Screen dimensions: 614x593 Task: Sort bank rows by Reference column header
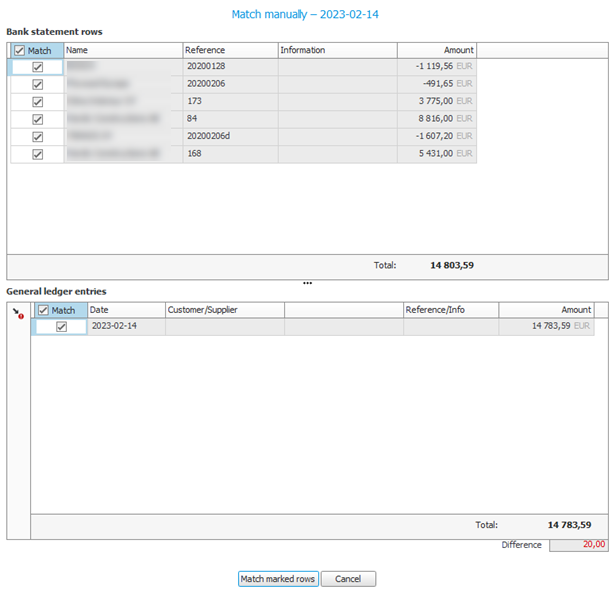point(229,50)
